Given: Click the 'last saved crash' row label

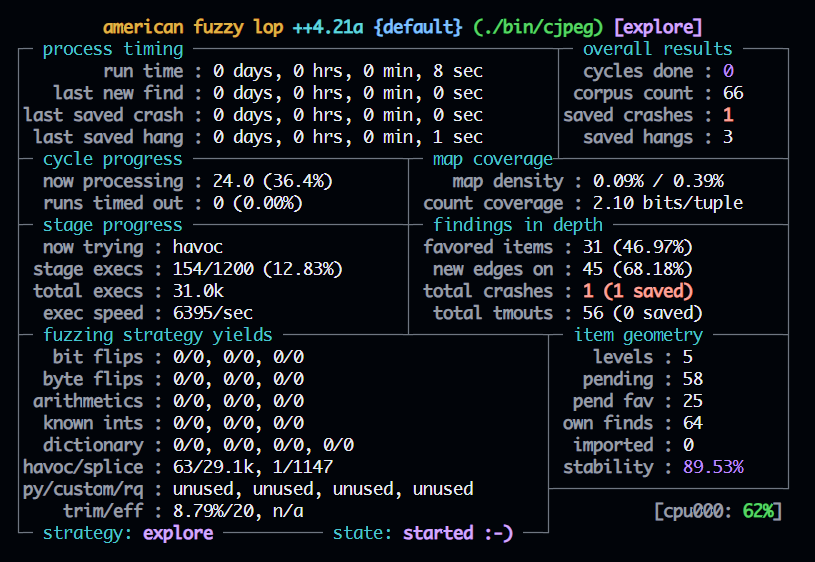Looking at the screenshot, I should (103, 115).
